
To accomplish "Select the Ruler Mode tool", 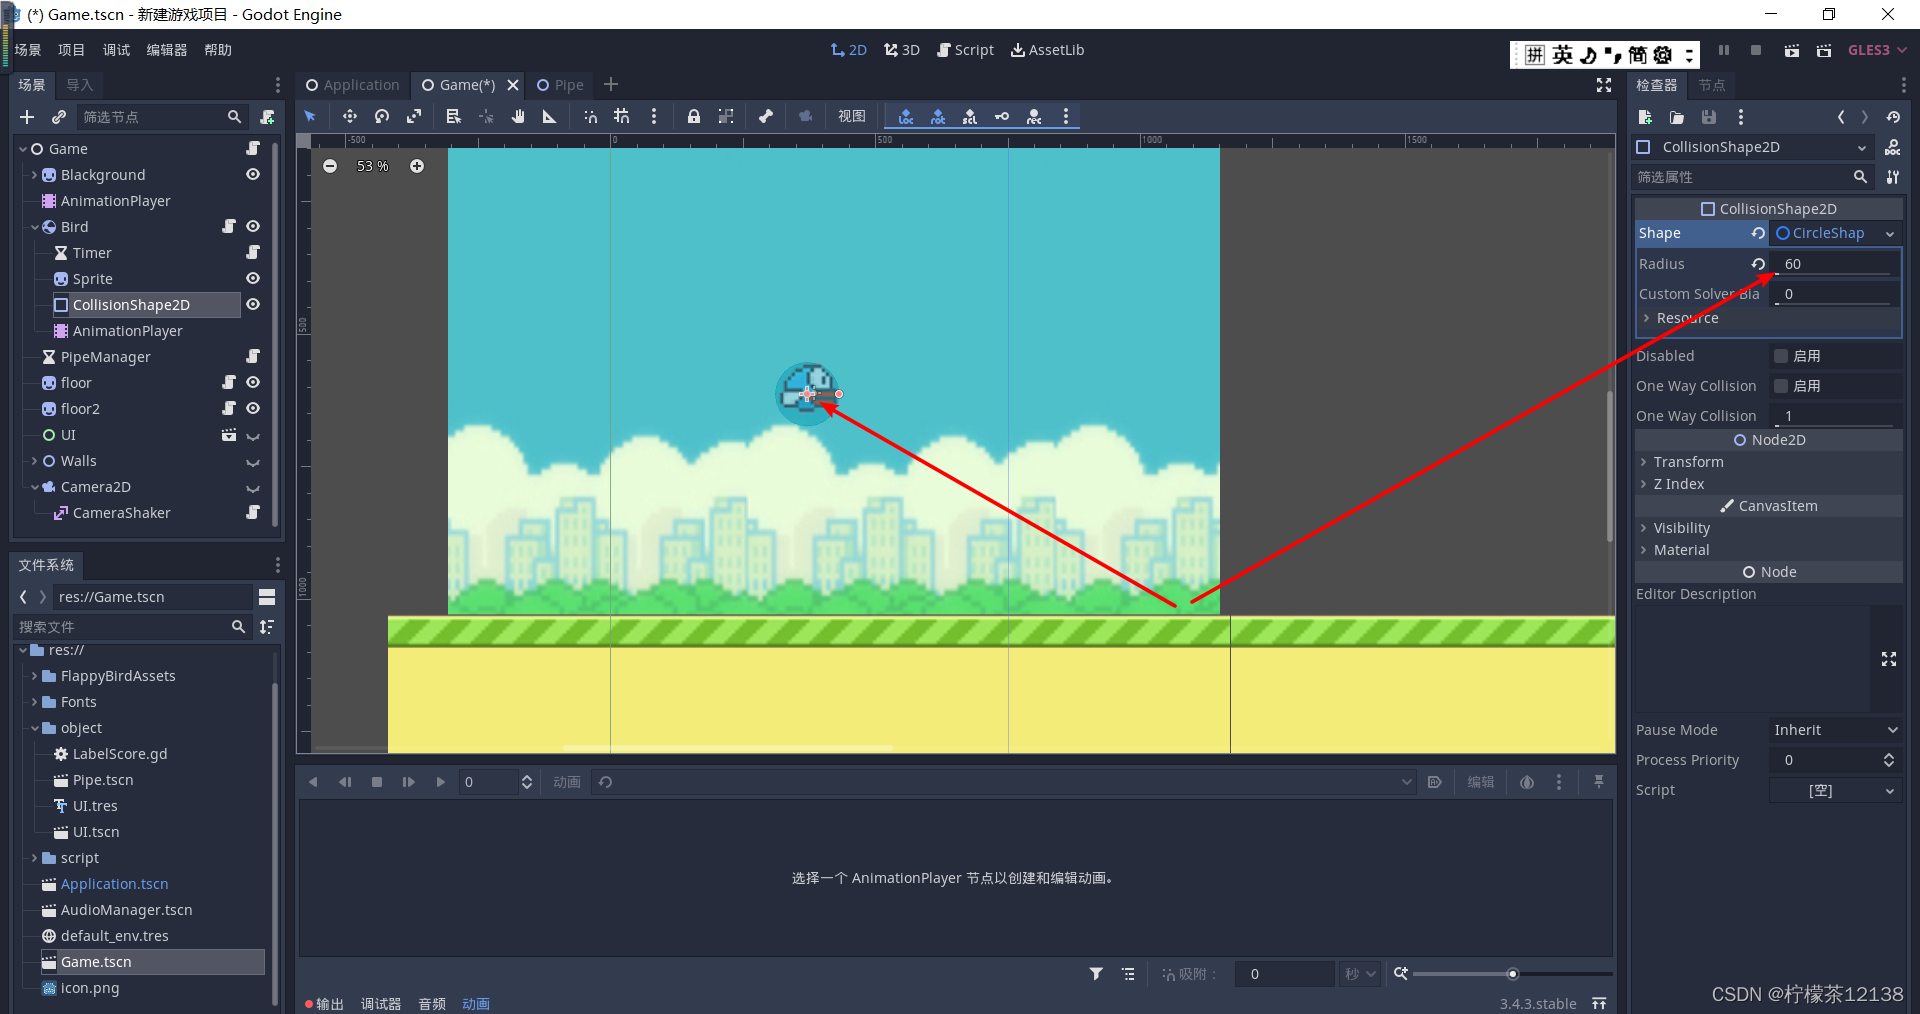I will pyautogui.click(x=549, y=117).
